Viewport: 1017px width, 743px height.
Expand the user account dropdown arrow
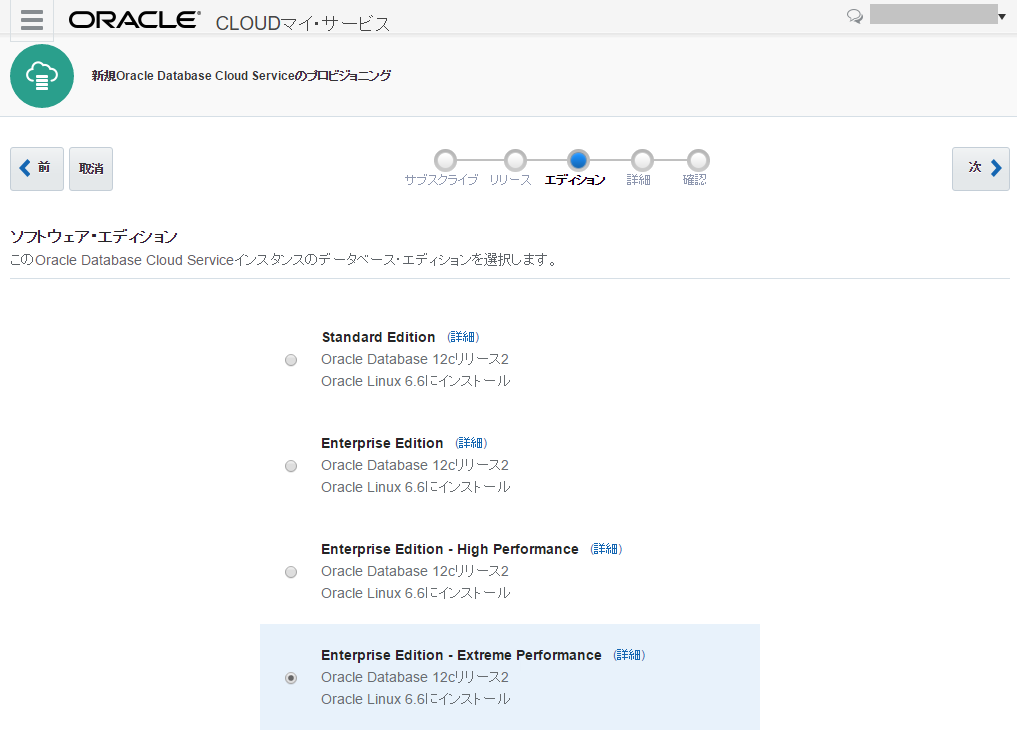point(1001,16)
